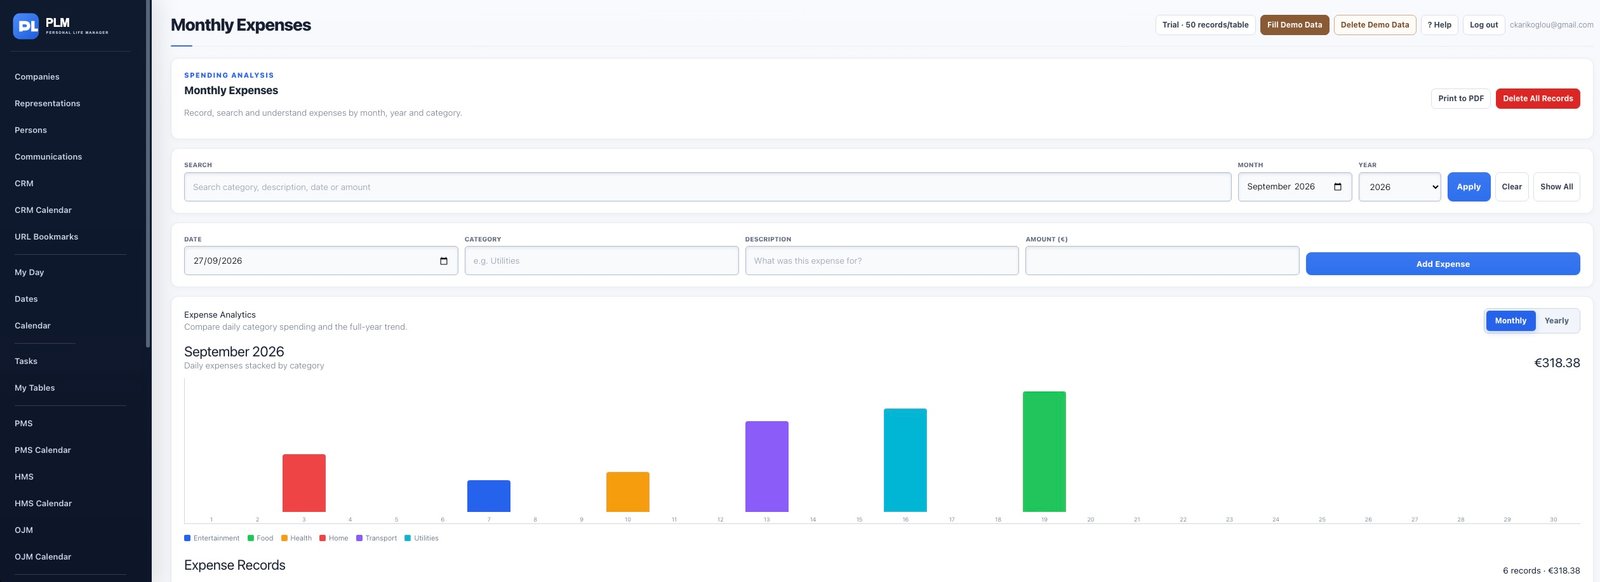Click Print to PDF
Viewport: 1600px width, 582px height.
[1460, 99]
